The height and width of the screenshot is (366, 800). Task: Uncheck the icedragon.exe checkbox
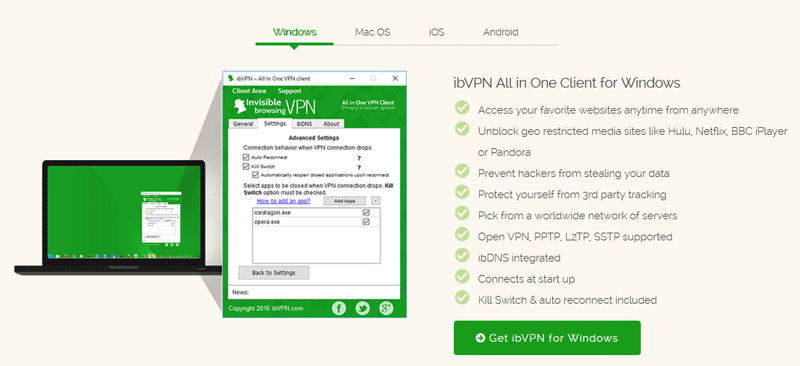point(366,212)
